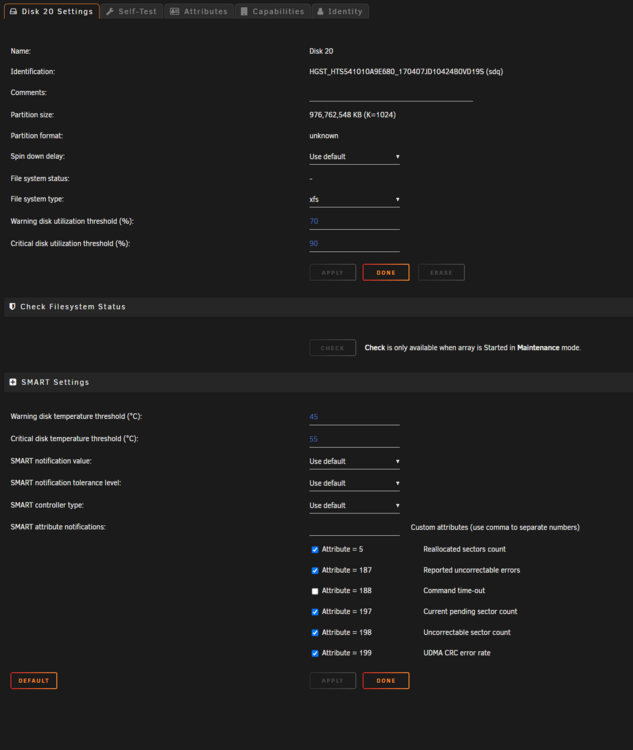This screenshot has height=750, width=633.
Task: Click the 'Reallocated sectors count' description
Action: pyautogui.click(x=465, y=549)
